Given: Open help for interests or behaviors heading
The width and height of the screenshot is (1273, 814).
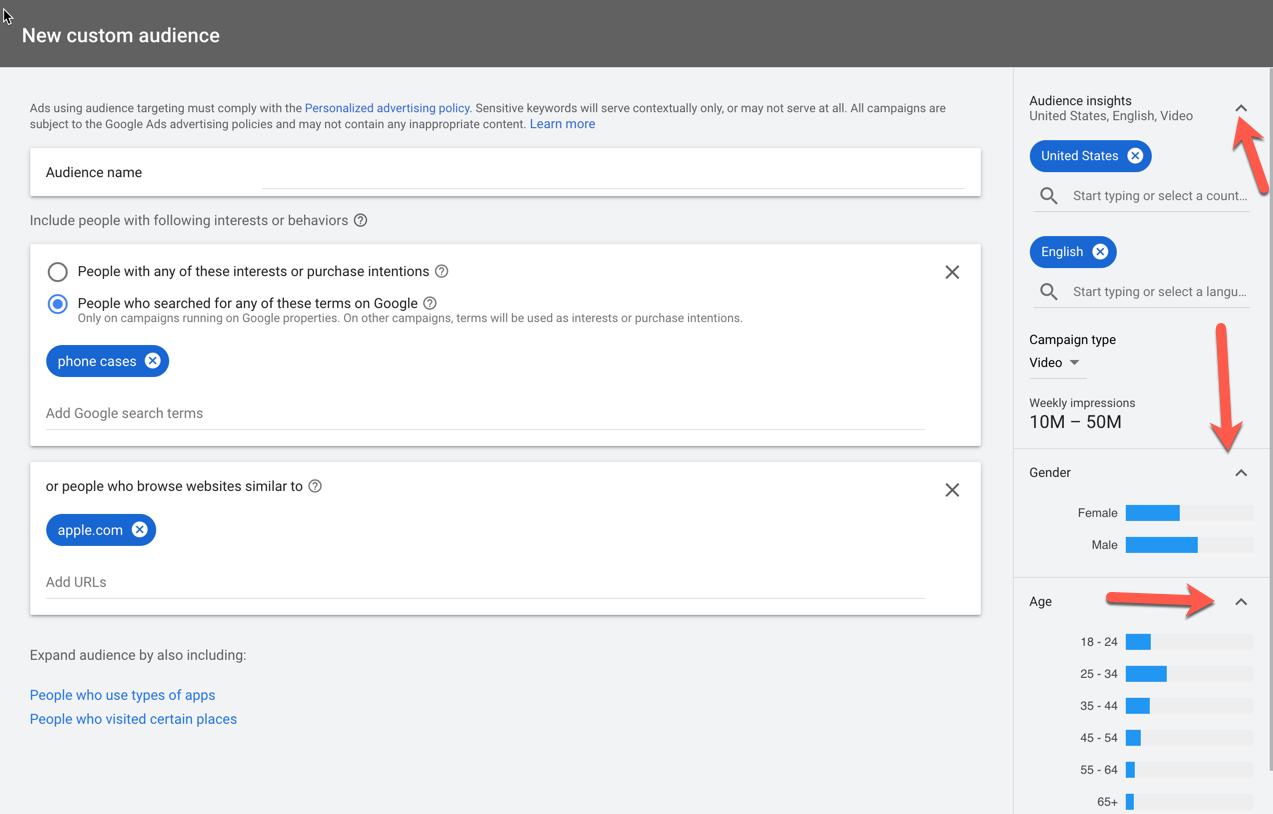Looking at the screenshot, I should point(361,220).
